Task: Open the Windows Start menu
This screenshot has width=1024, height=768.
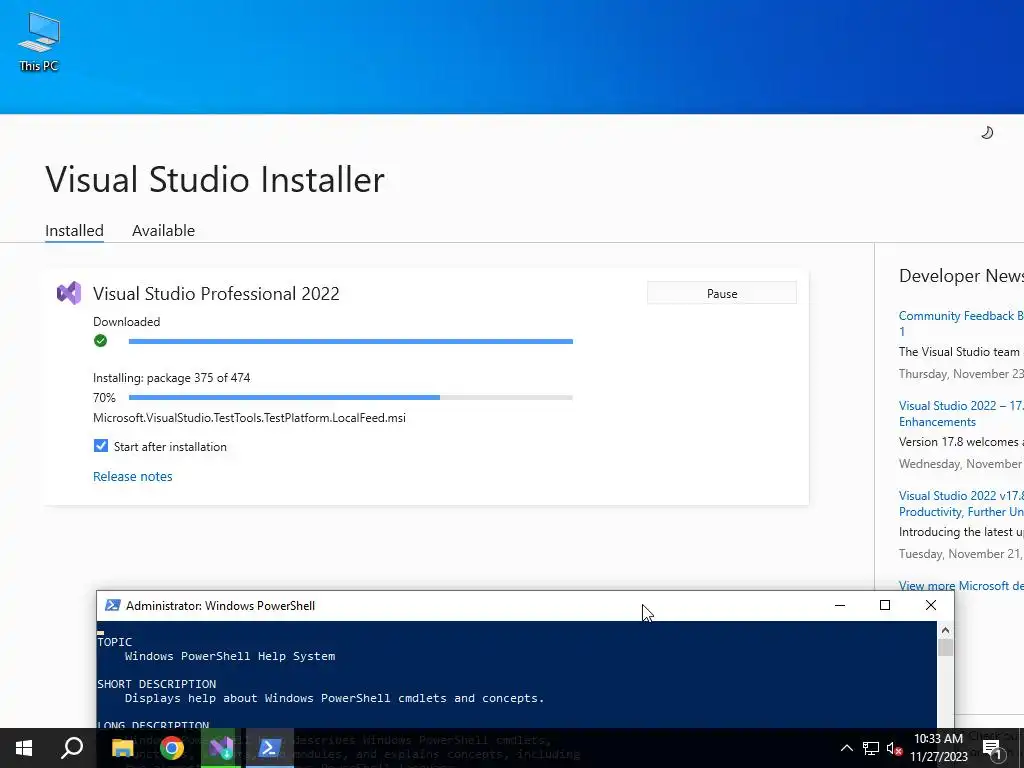Action: (24, 748)
